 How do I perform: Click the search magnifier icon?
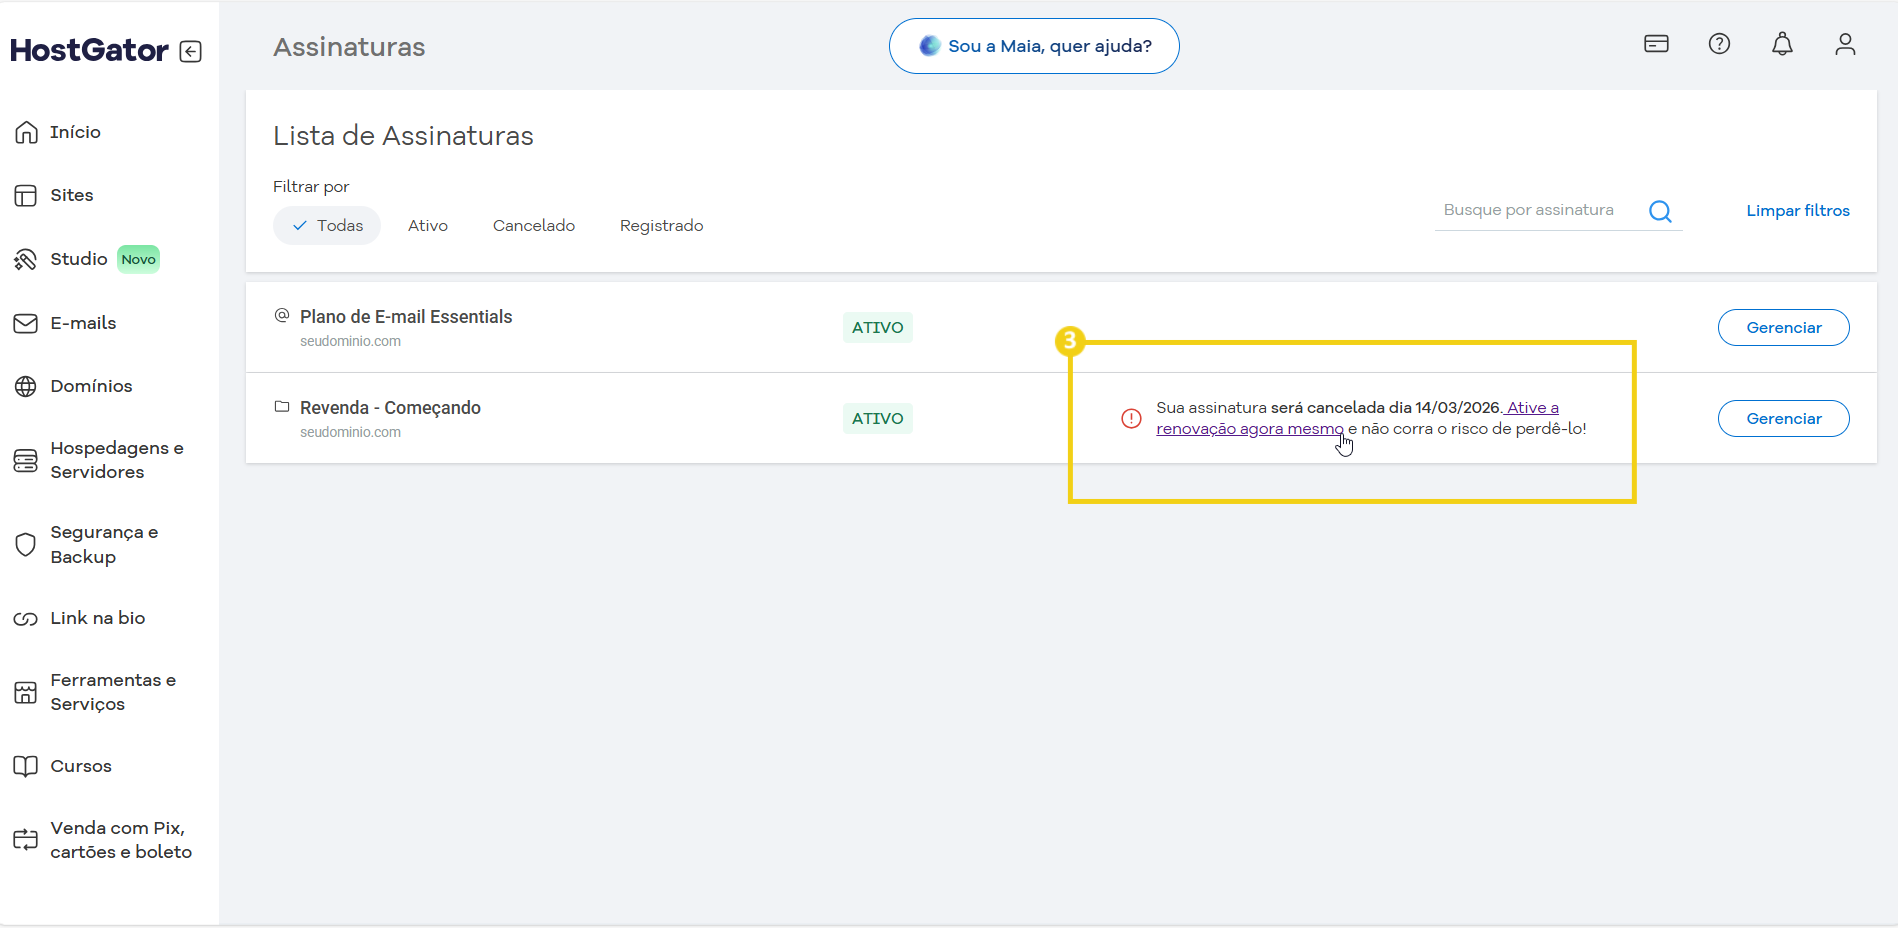click(x=1660, y=211)
